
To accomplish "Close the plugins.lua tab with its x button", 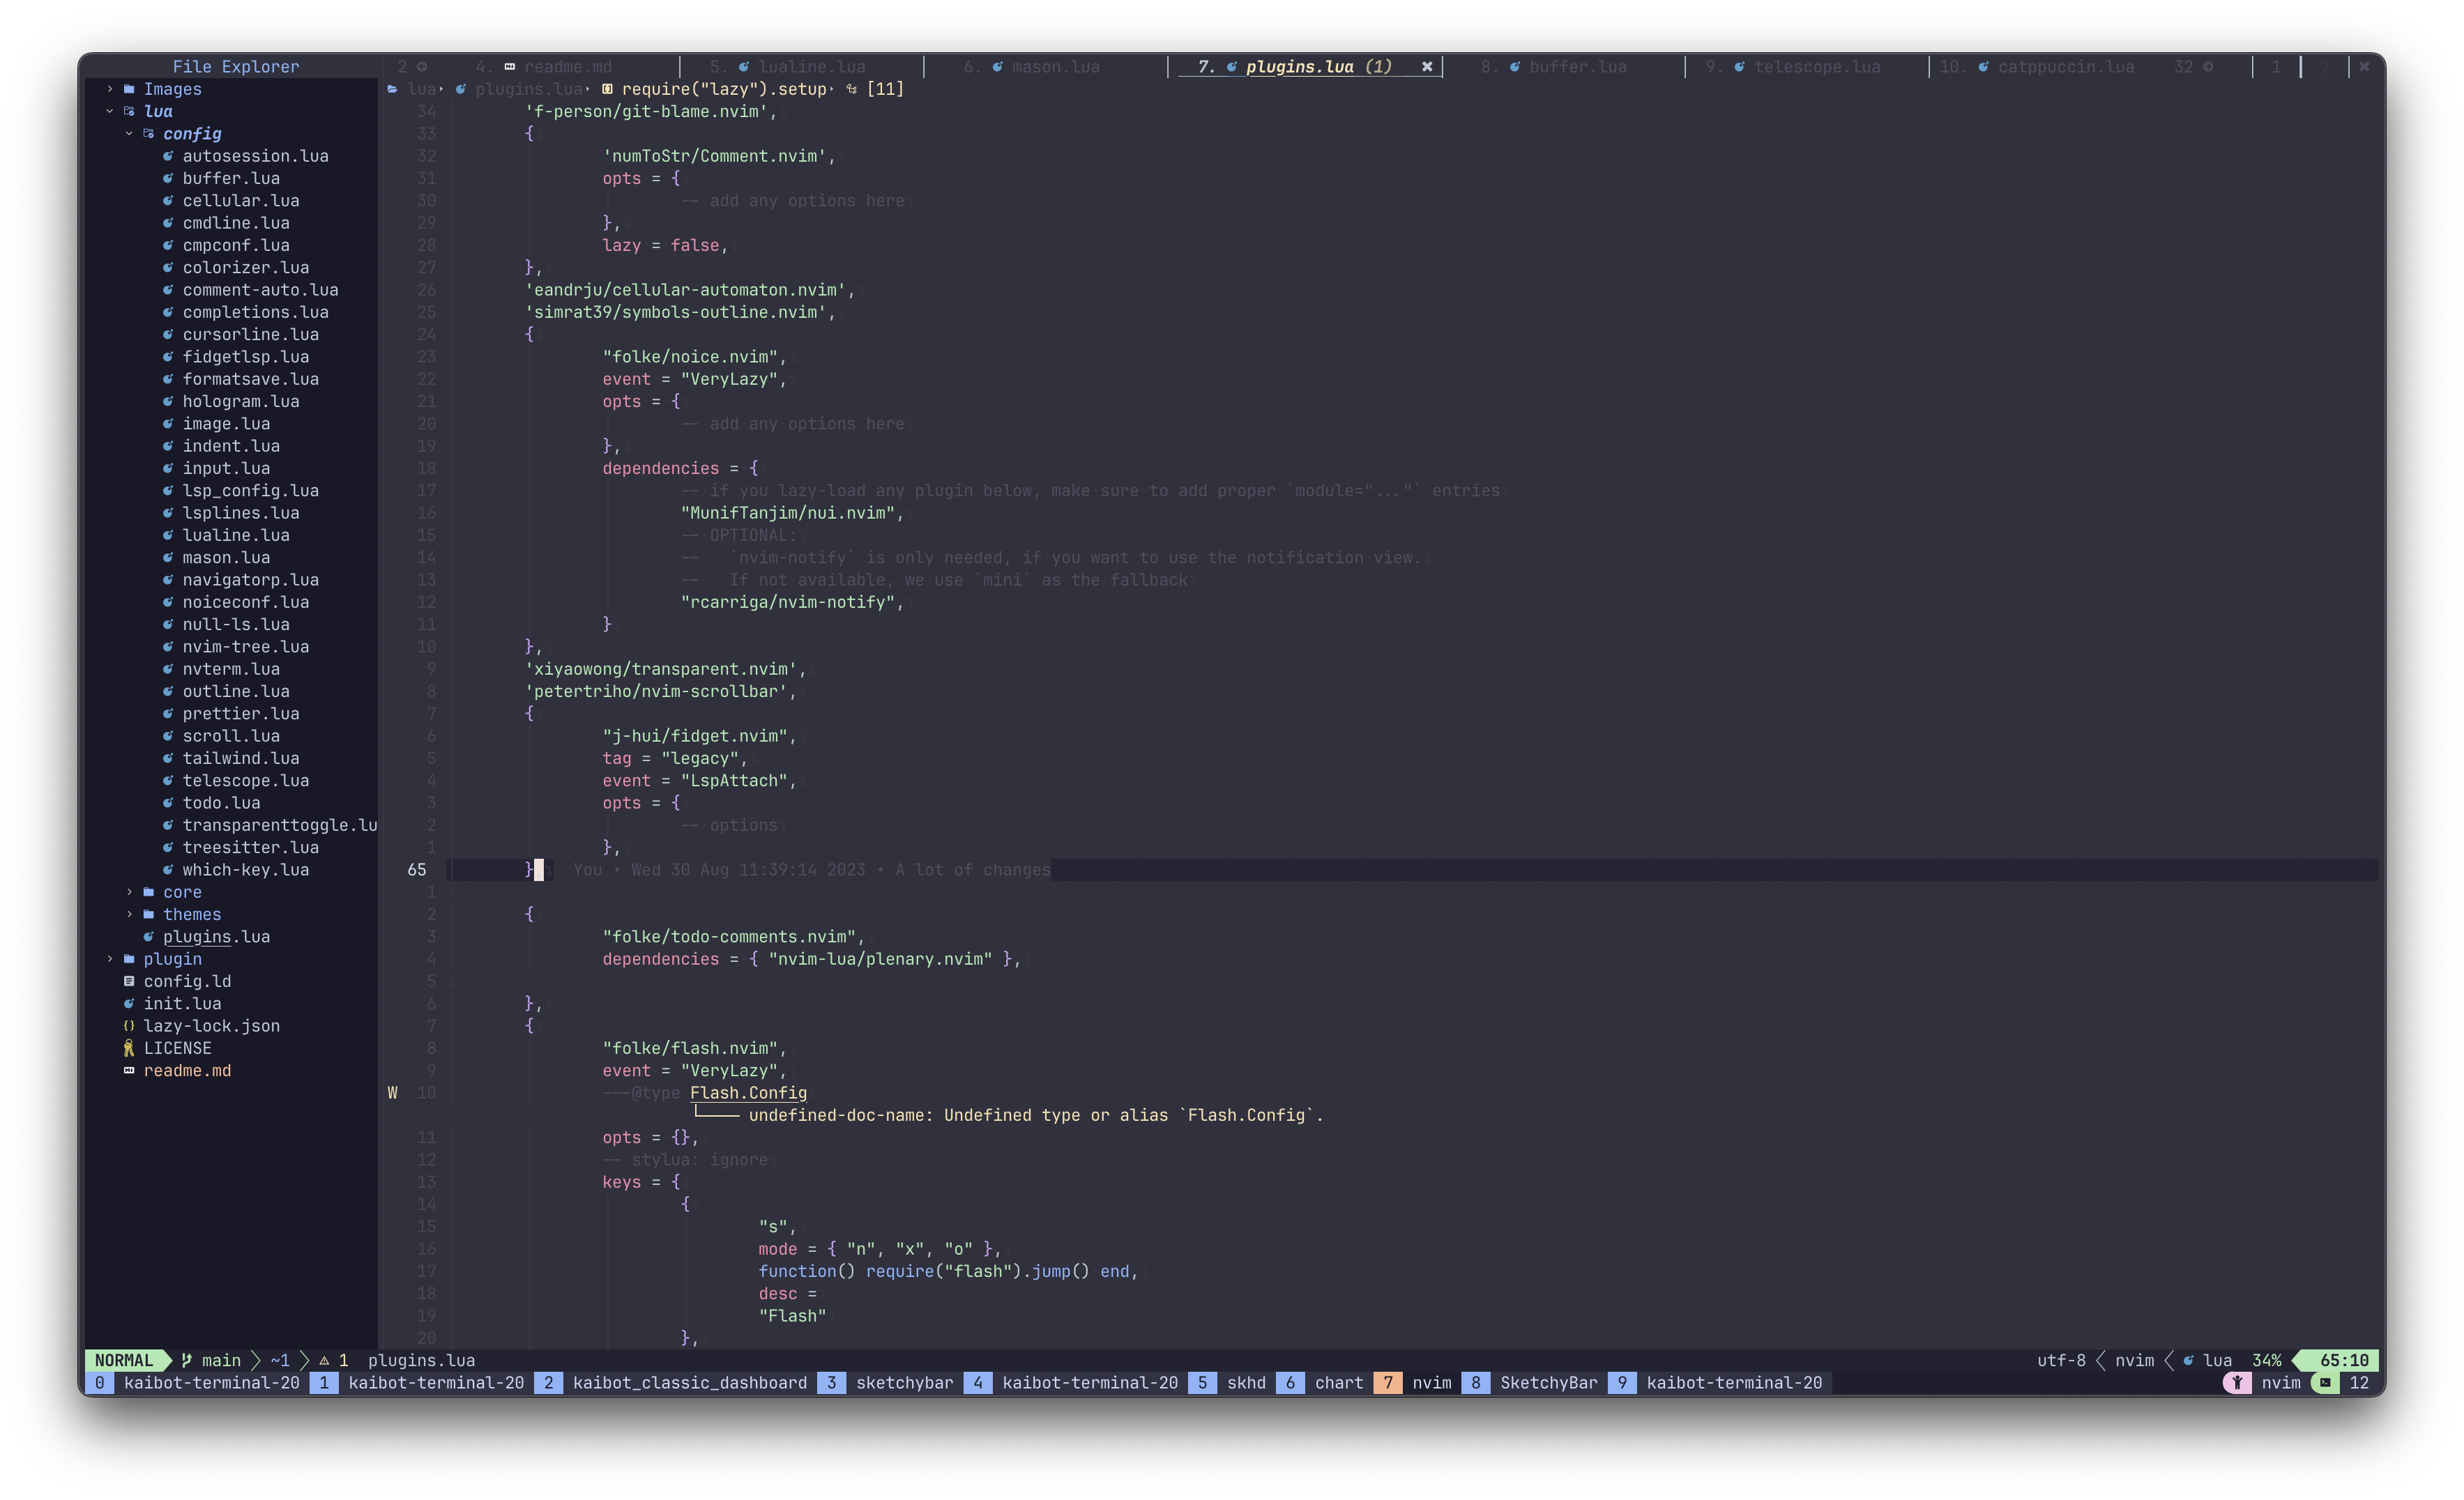I will [x=1427, y=67].
